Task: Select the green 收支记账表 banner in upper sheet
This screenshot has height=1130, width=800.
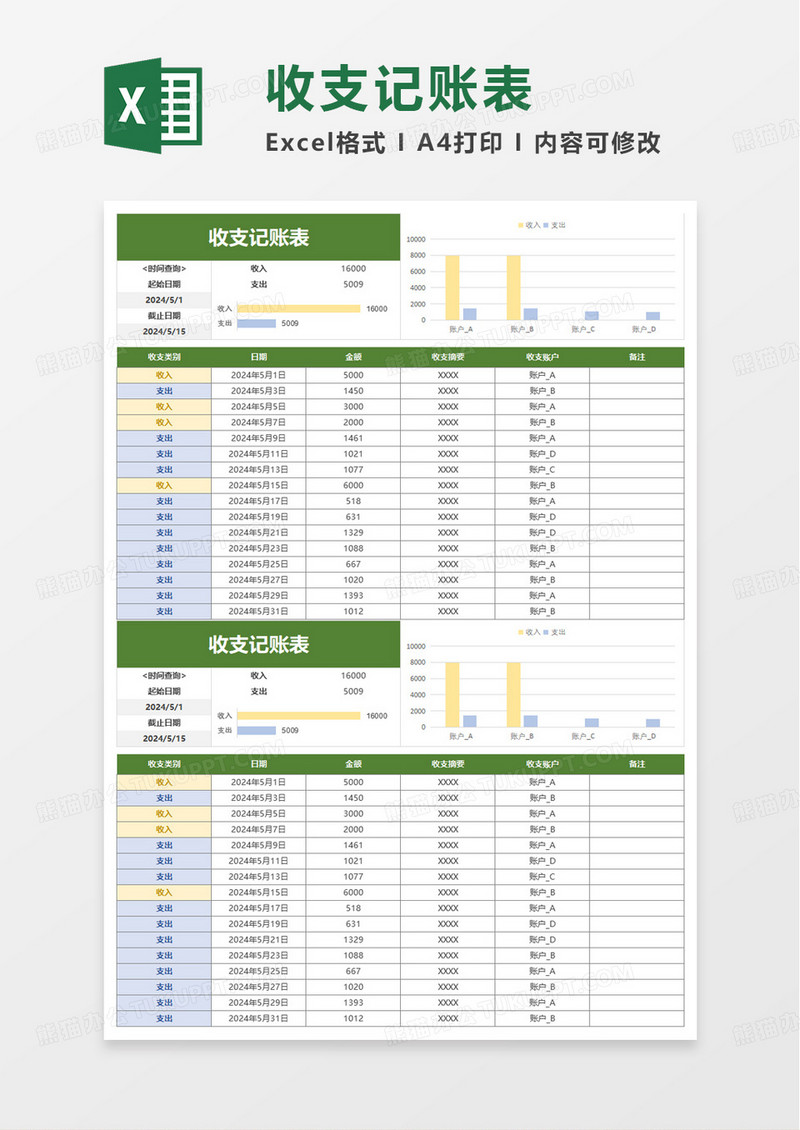Action: coord(259,237)
